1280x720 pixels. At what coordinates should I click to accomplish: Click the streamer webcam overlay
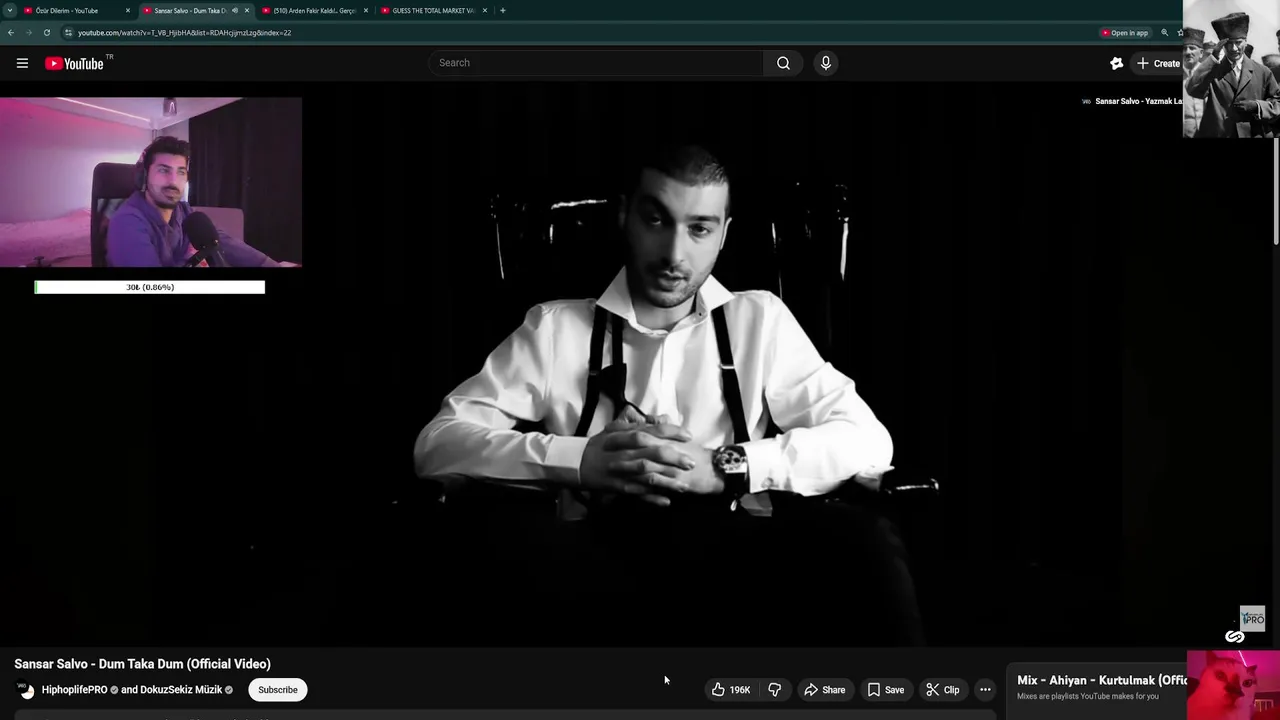pyautogui.click(x=150, y=183)
